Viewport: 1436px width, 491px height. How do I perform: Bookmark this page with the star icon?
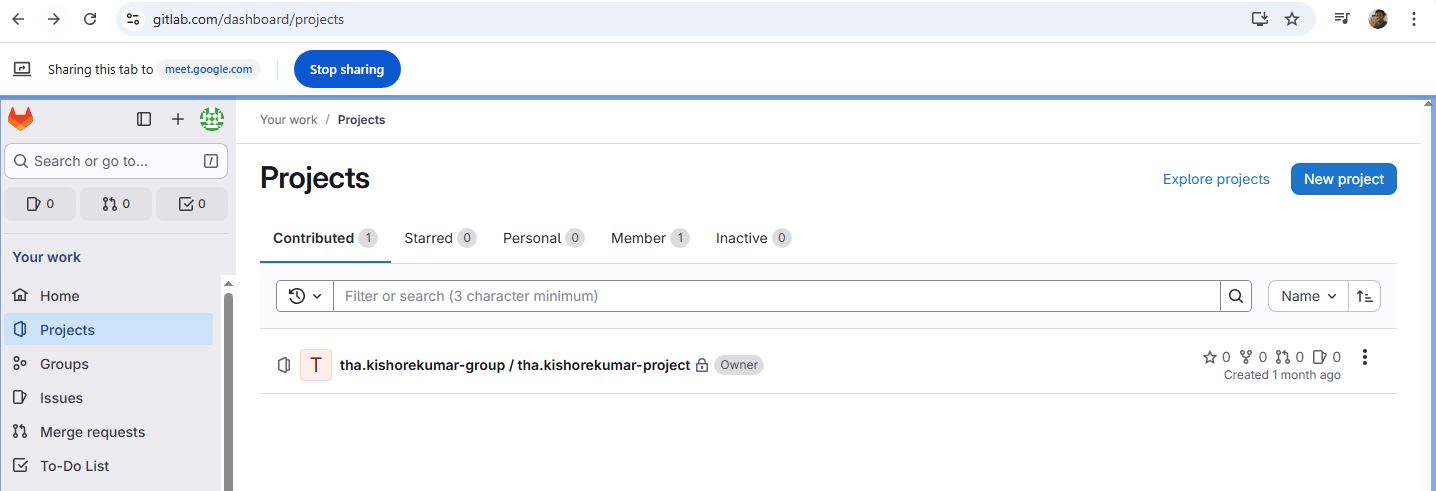click(x=1292, y=19)
